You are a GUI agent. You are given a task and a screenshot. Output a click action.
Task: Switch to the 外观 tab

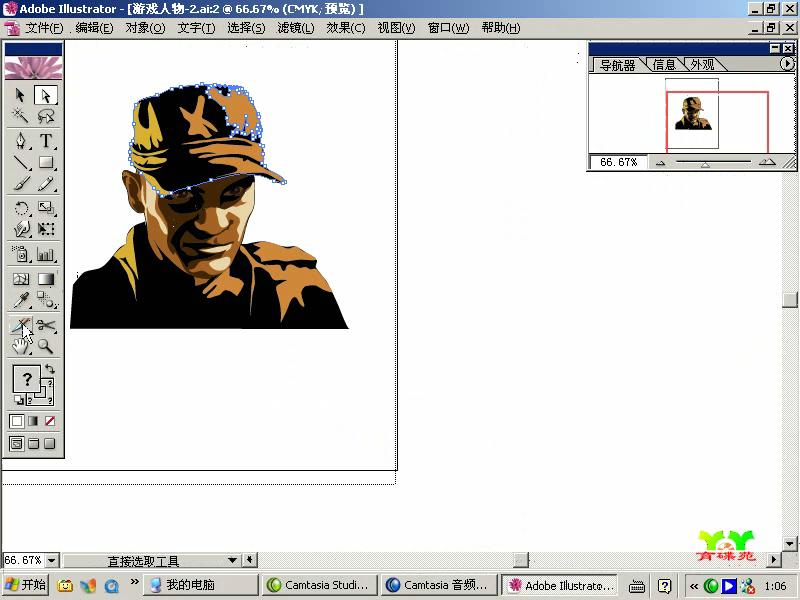(x=702, y=65)
